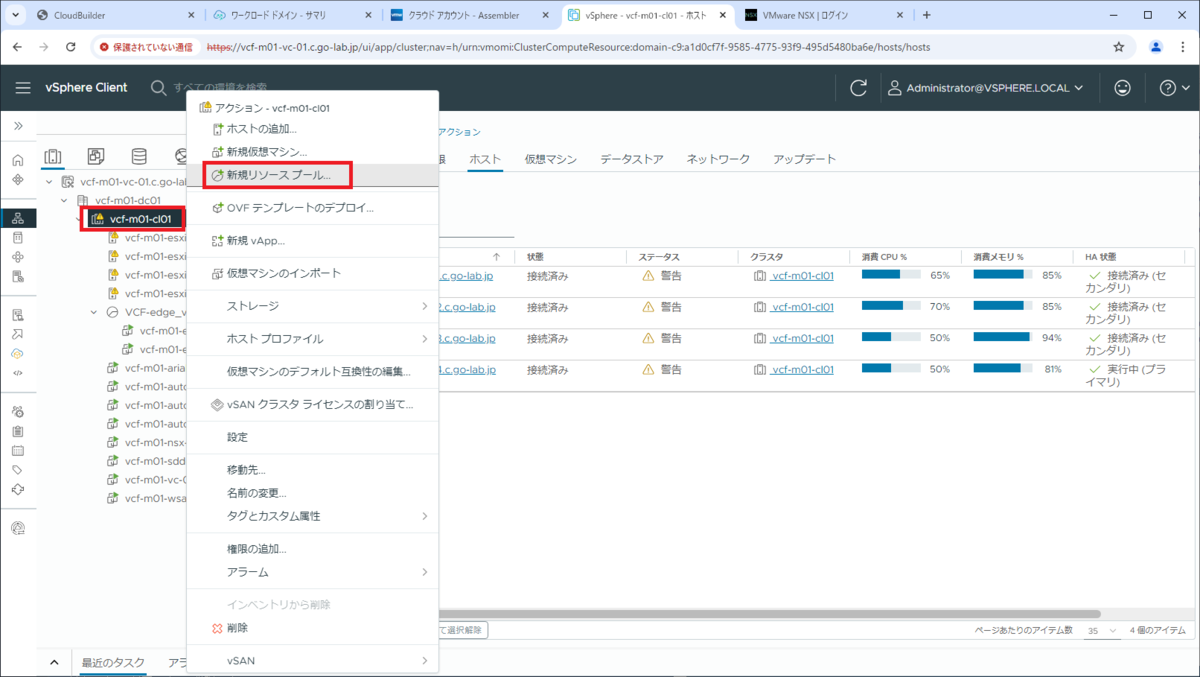Open Global Inventory Lists sidebar icon

pyautogui.click(x=18, y=276)
